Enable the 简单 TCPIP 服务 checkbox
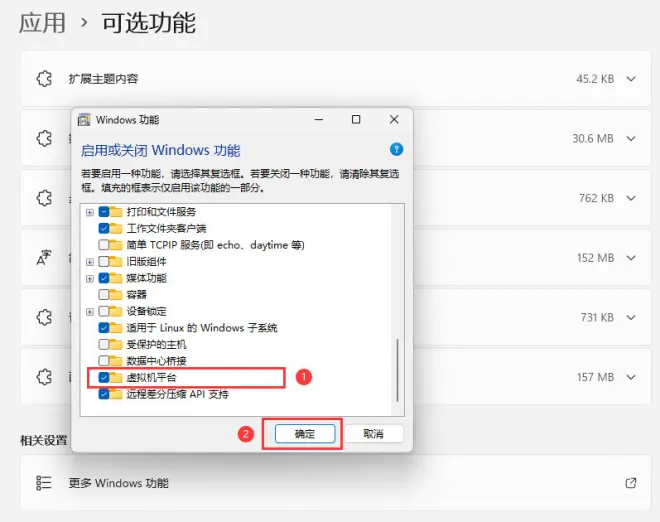660x522 pixels. pyautogui.click(x=104, y=245)
